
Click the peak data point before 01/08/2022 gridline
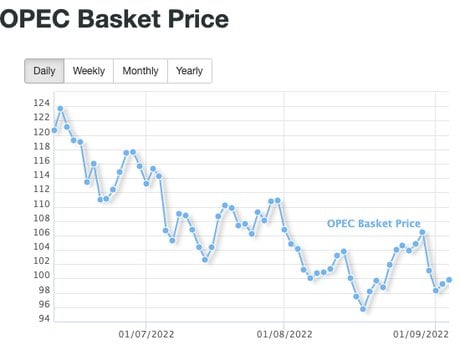pos(278,201)
